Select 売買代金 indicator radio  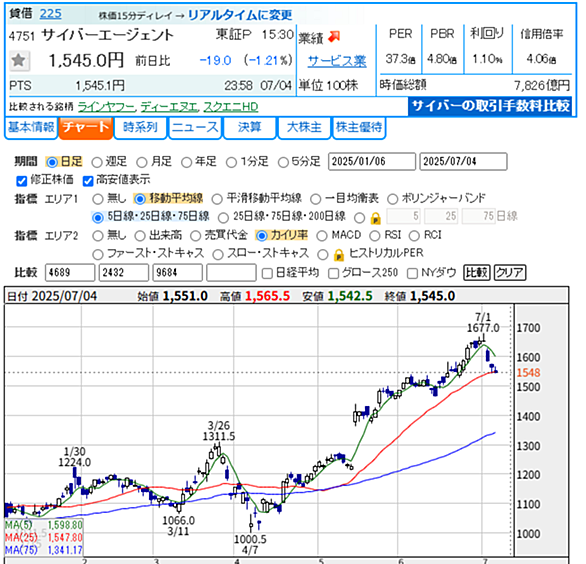pos(195,236)
